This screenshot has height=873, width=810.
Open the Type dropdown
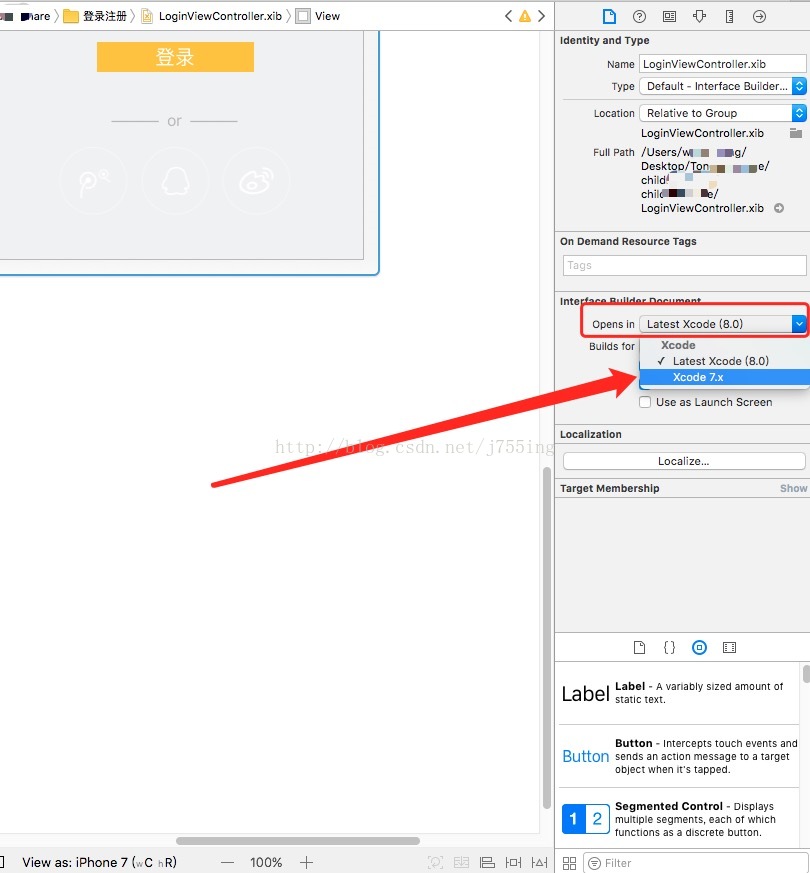pos(723,86)
